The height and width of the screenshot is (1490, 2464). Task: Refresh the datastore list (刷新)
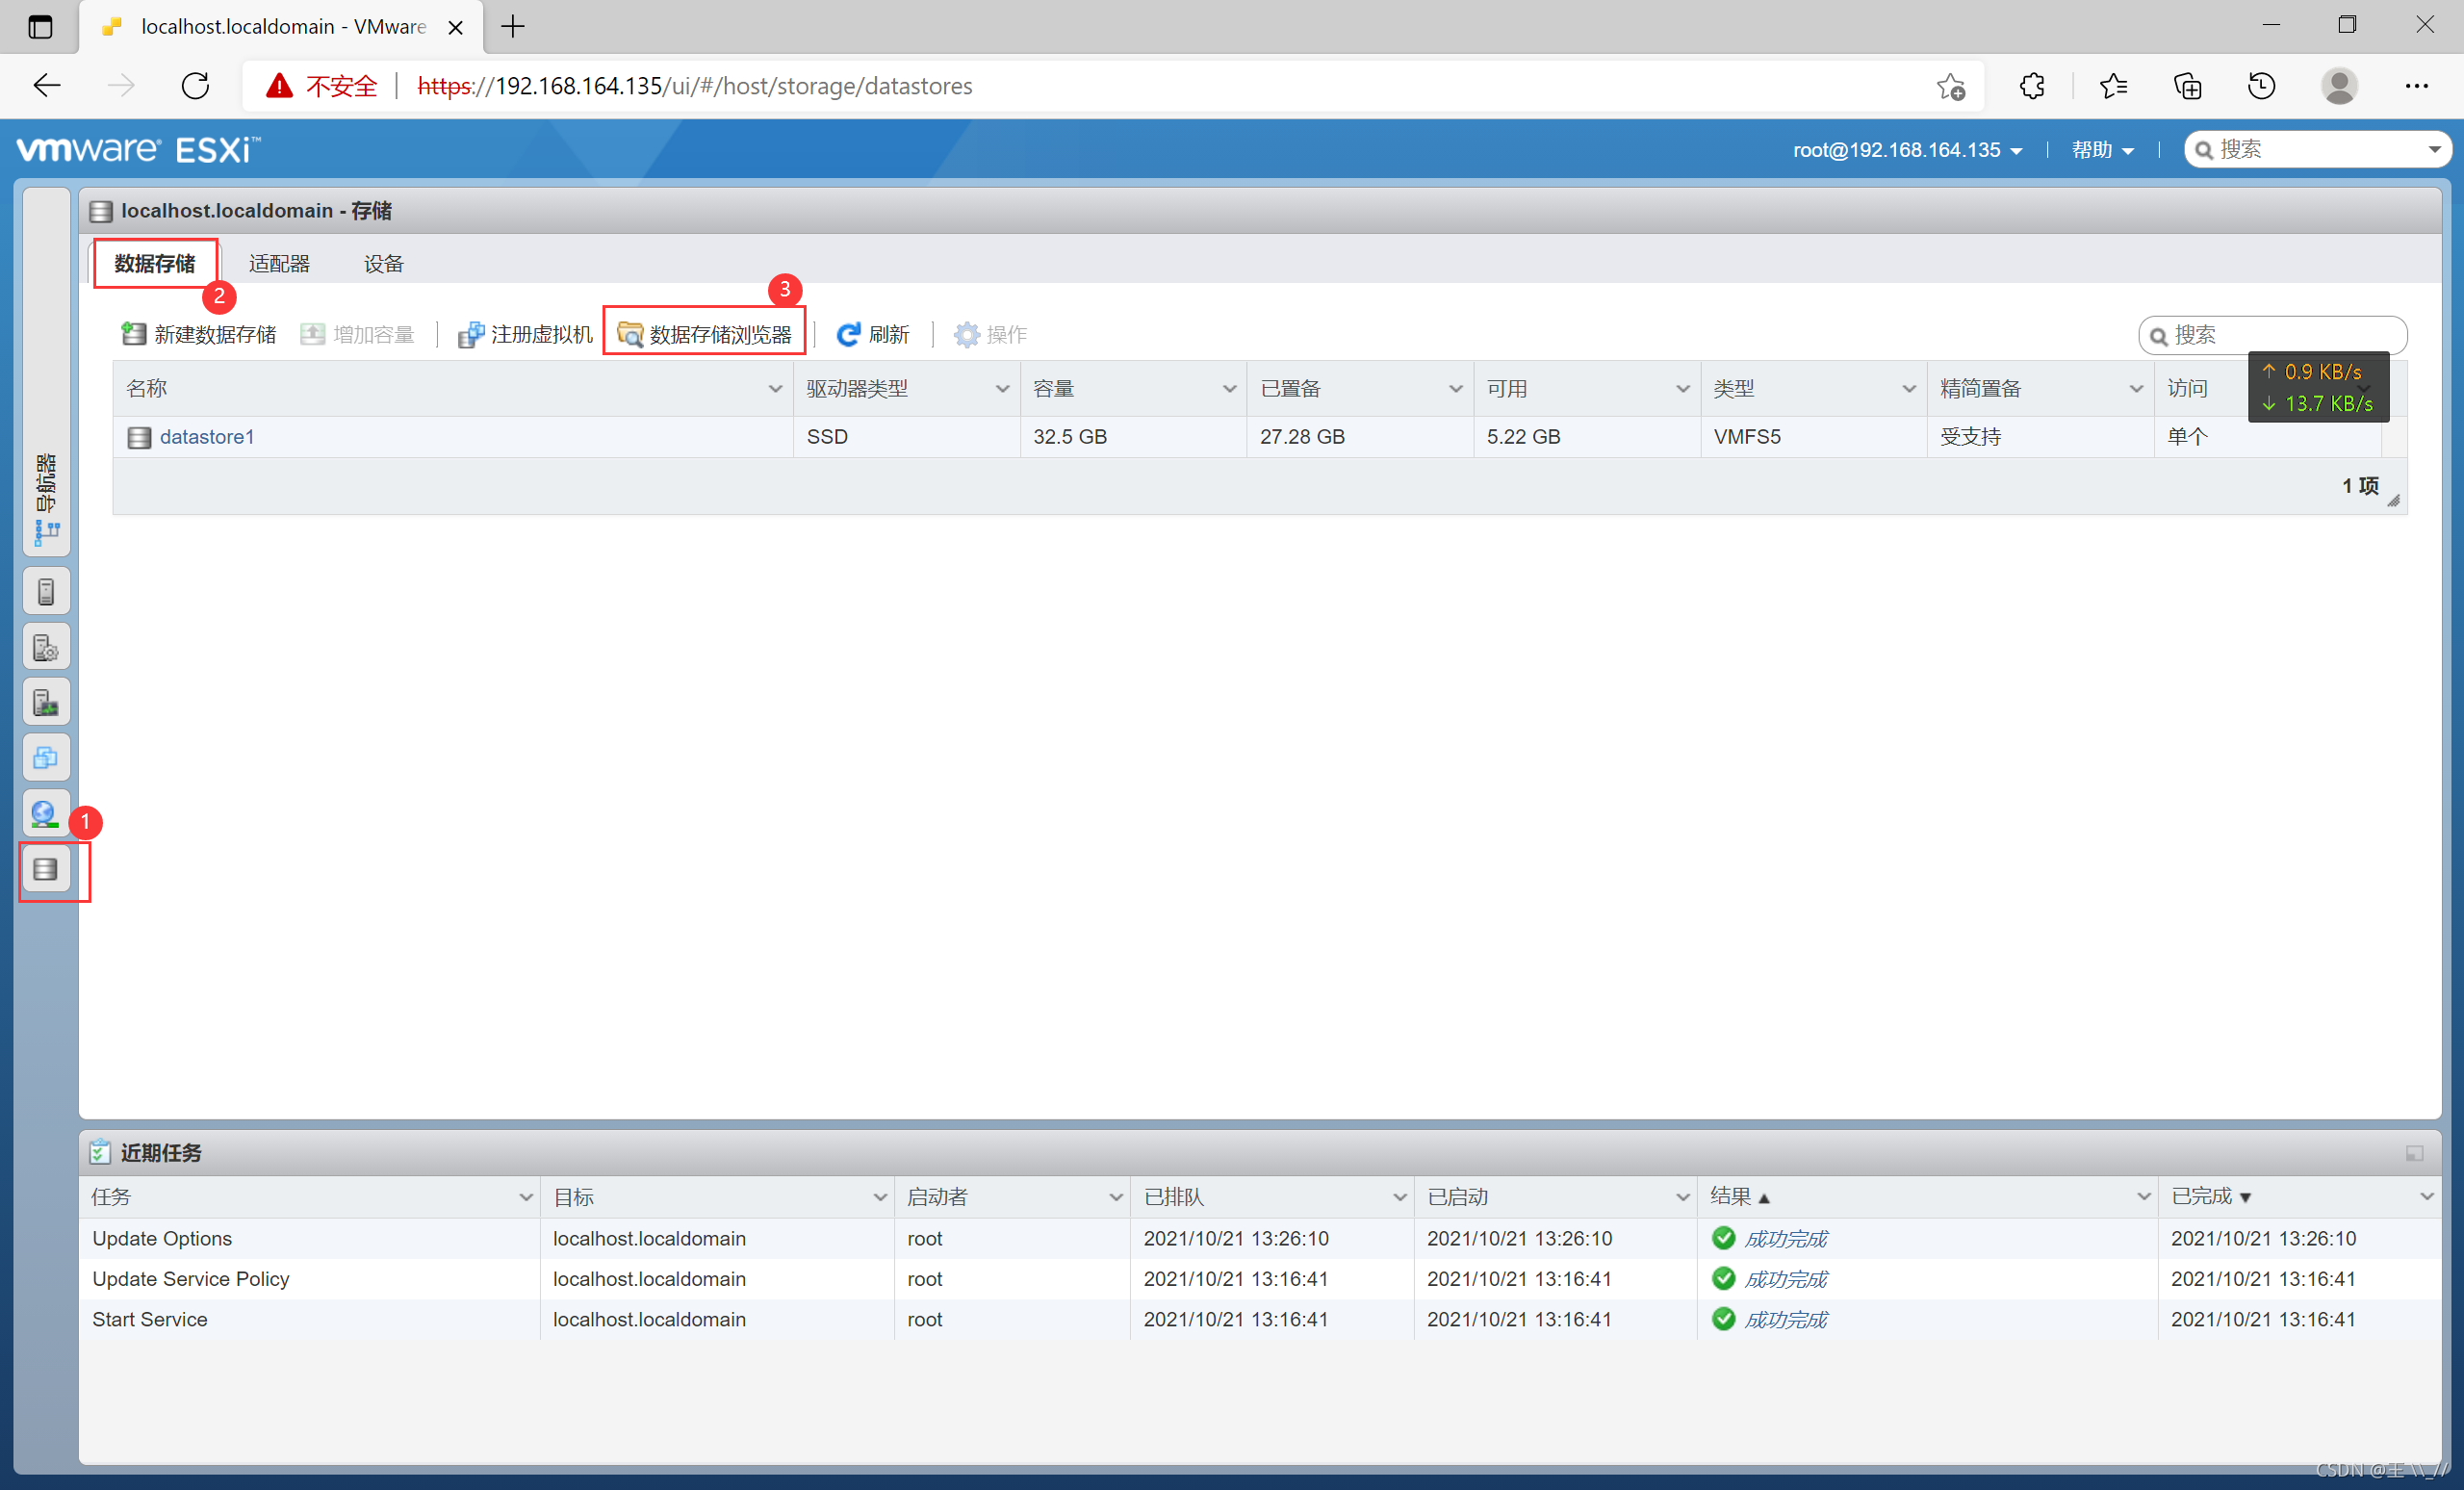pos(873,334)
